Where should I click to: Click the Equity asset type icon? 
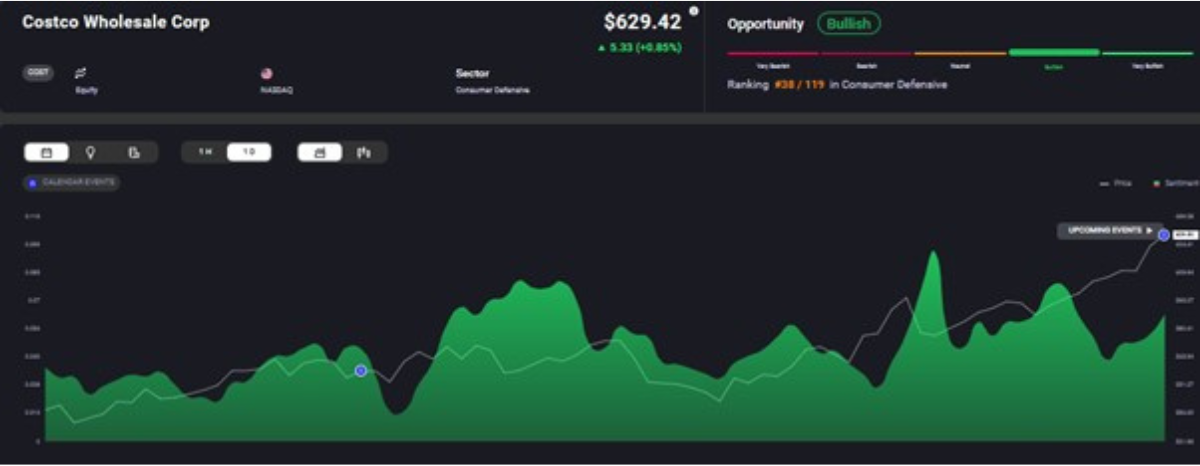click(81, 73)
